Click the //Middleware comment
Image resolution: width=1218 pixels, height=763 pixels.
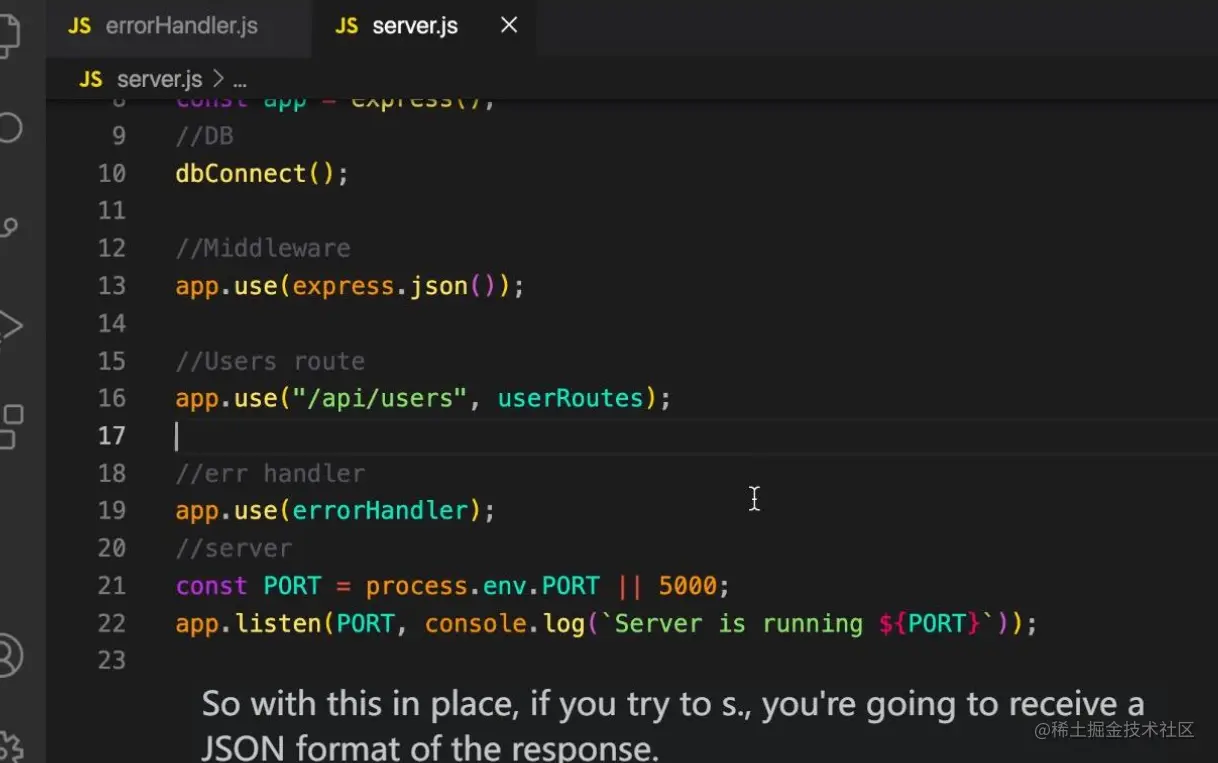tap(263, 248)
